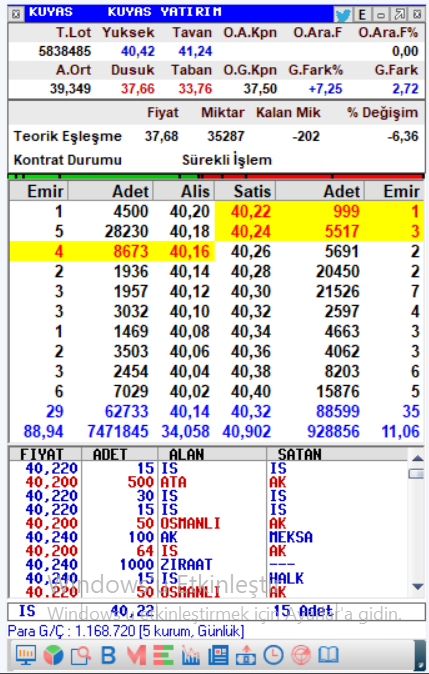
Task: Click trade row with buyer ZIRAAT
Action: (207, 565)
